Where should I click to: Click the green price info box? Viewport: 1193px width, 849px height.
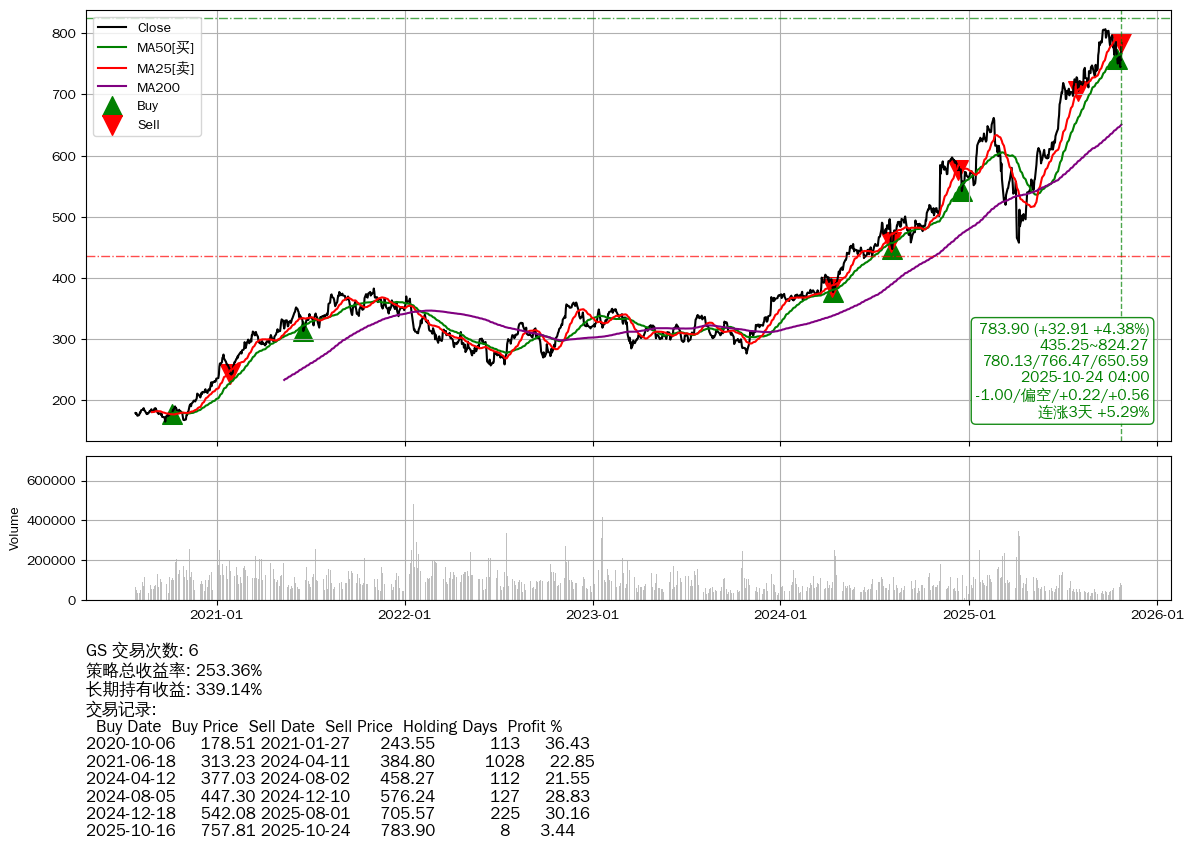1063,370
